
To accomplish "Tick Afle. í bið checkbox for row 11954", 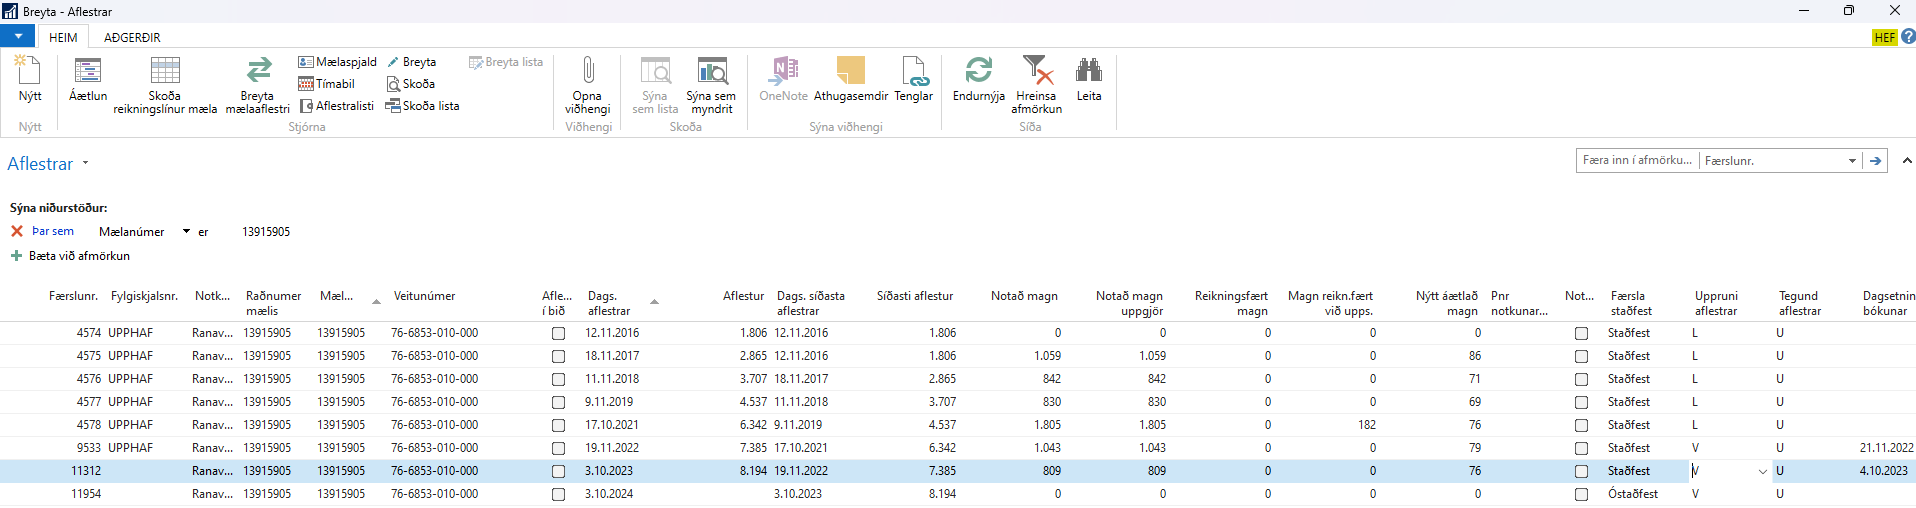I will [x=558, y=494].
